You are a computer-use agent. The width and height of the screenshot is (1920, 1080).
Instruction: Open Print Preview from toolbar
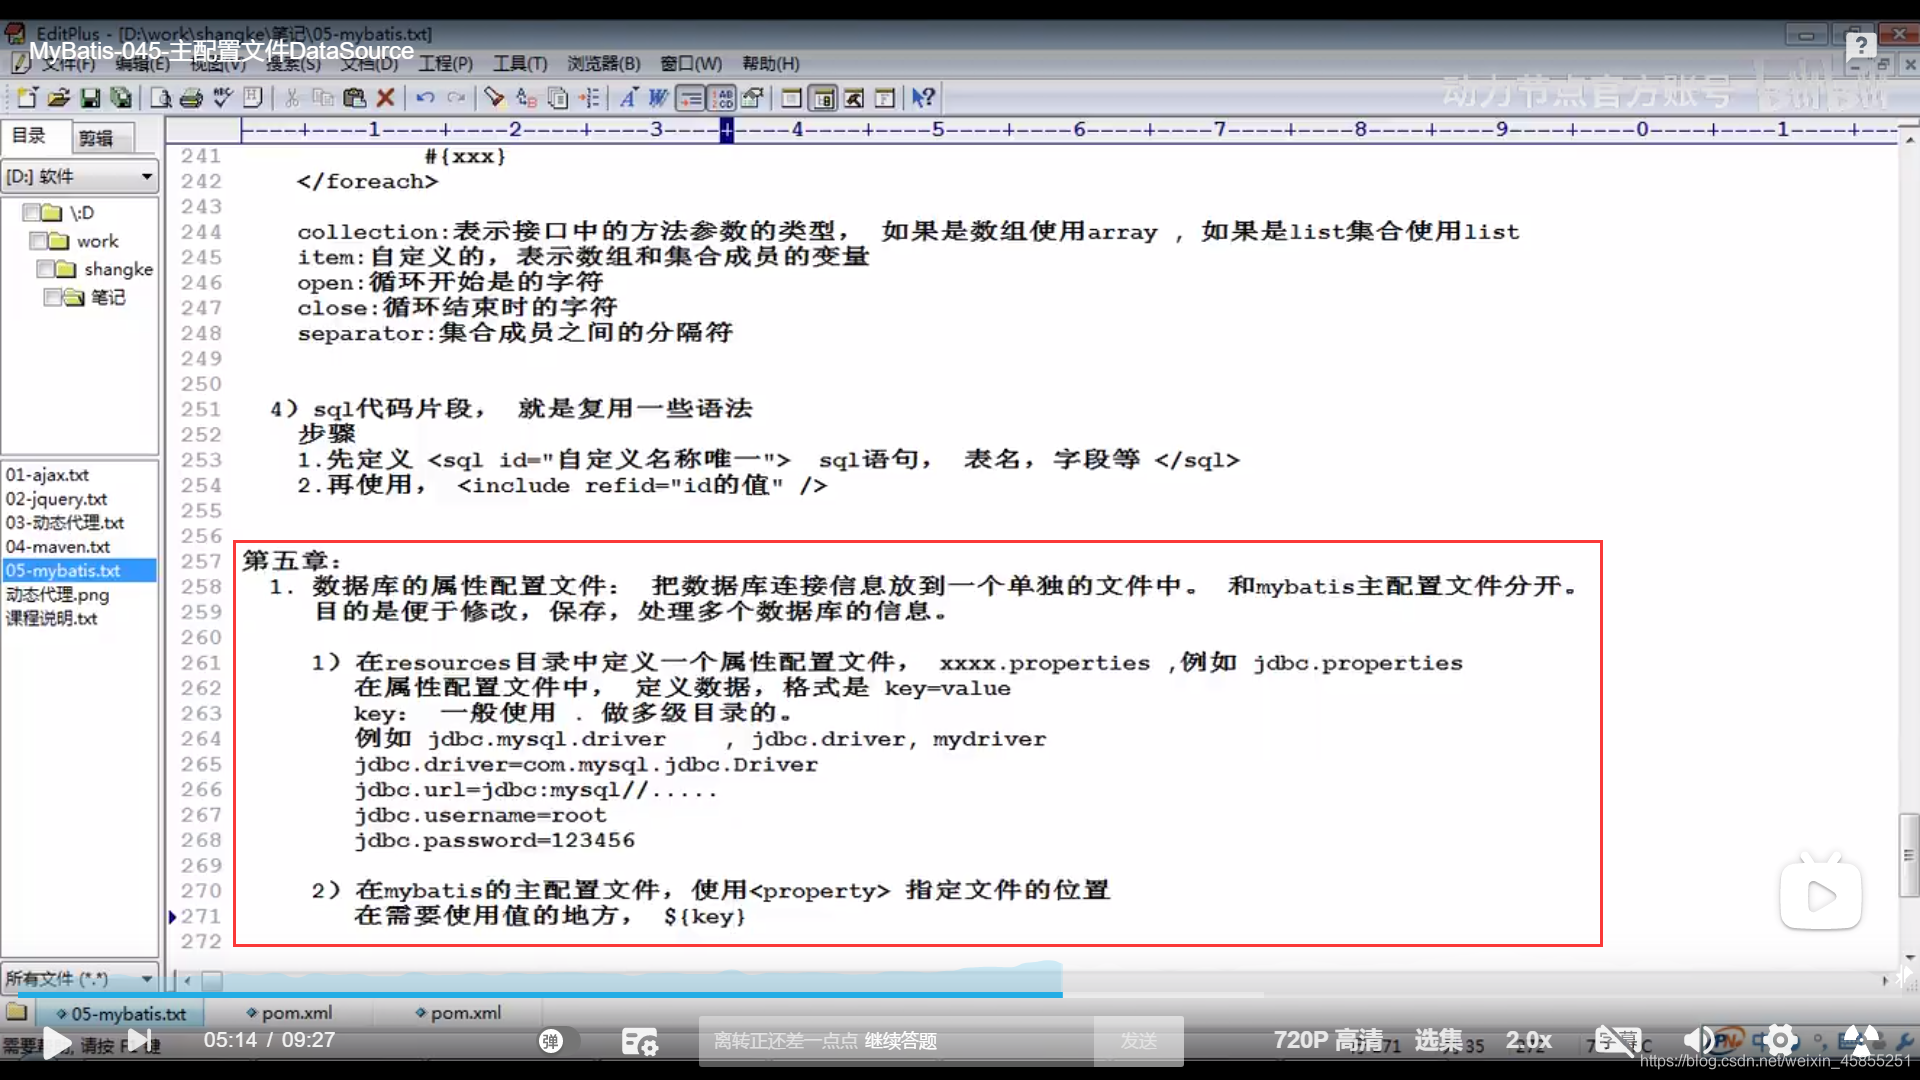point(160,97)
